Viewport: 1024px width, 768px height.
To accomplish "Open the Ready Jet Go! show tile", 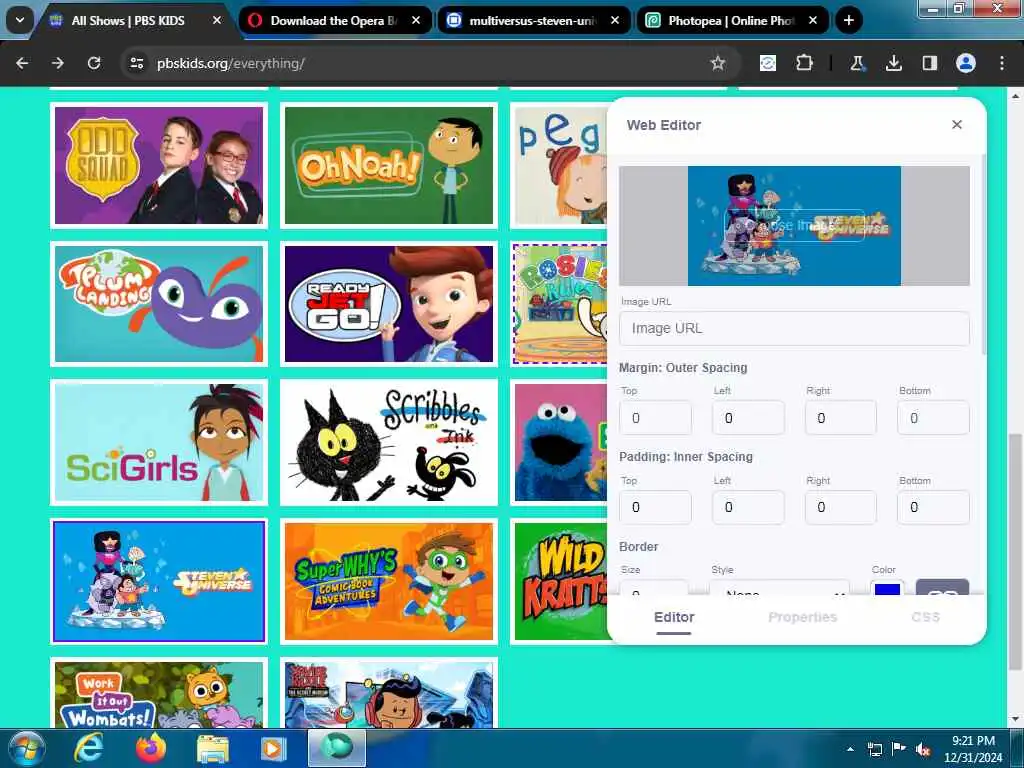I will (389, 304).
